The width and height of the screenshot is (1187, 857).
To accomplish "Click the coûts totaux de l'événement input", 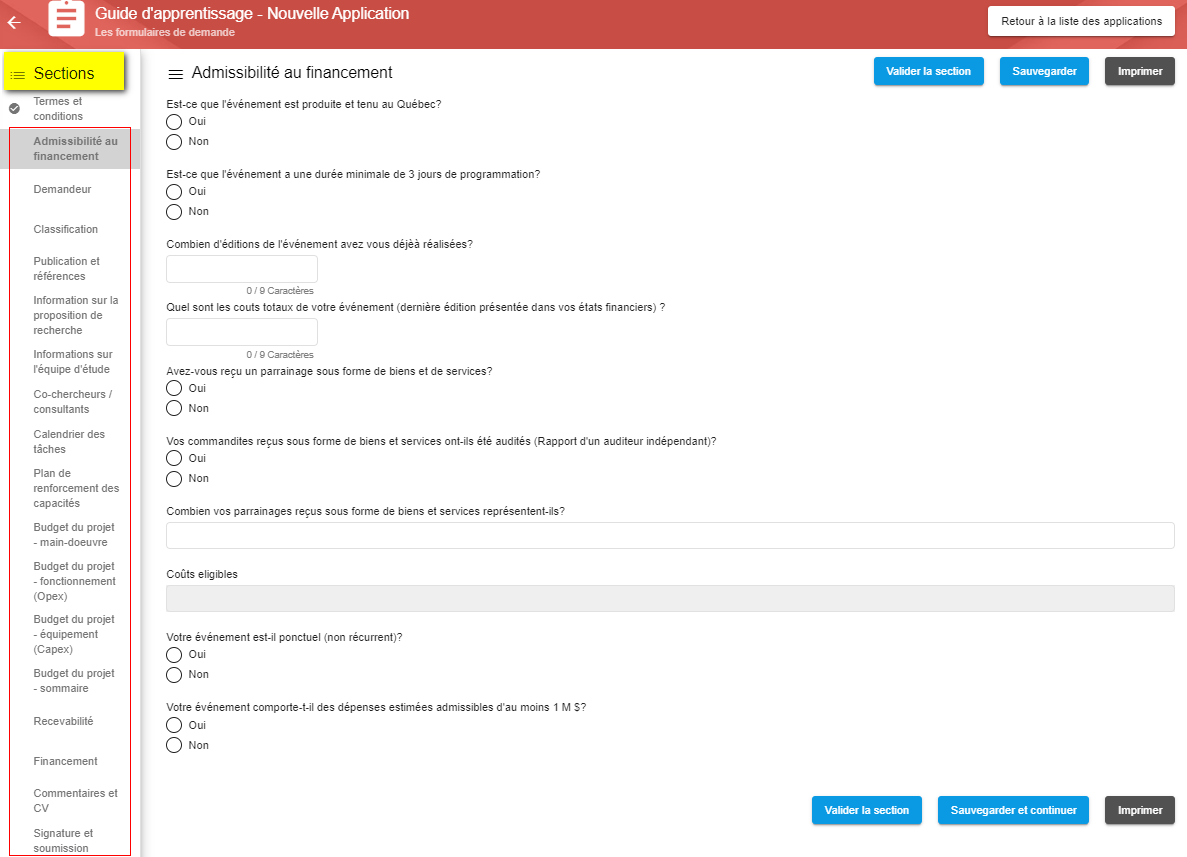I will 241,332.
